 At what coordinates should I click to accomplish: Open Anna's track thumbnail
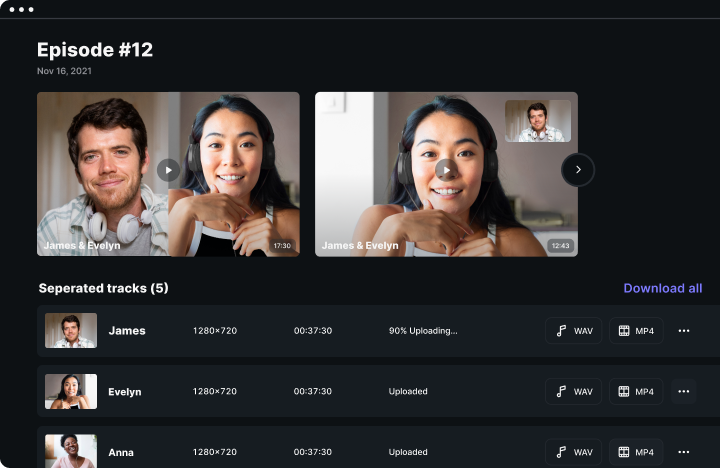coord(71,451)
